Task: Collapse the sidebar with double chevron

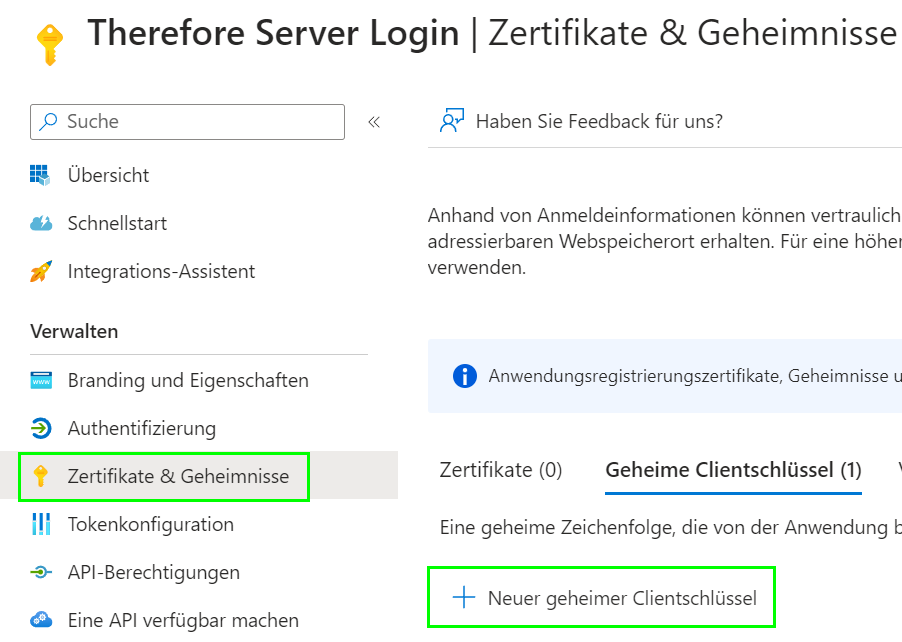Action: [x=374, y=122]
